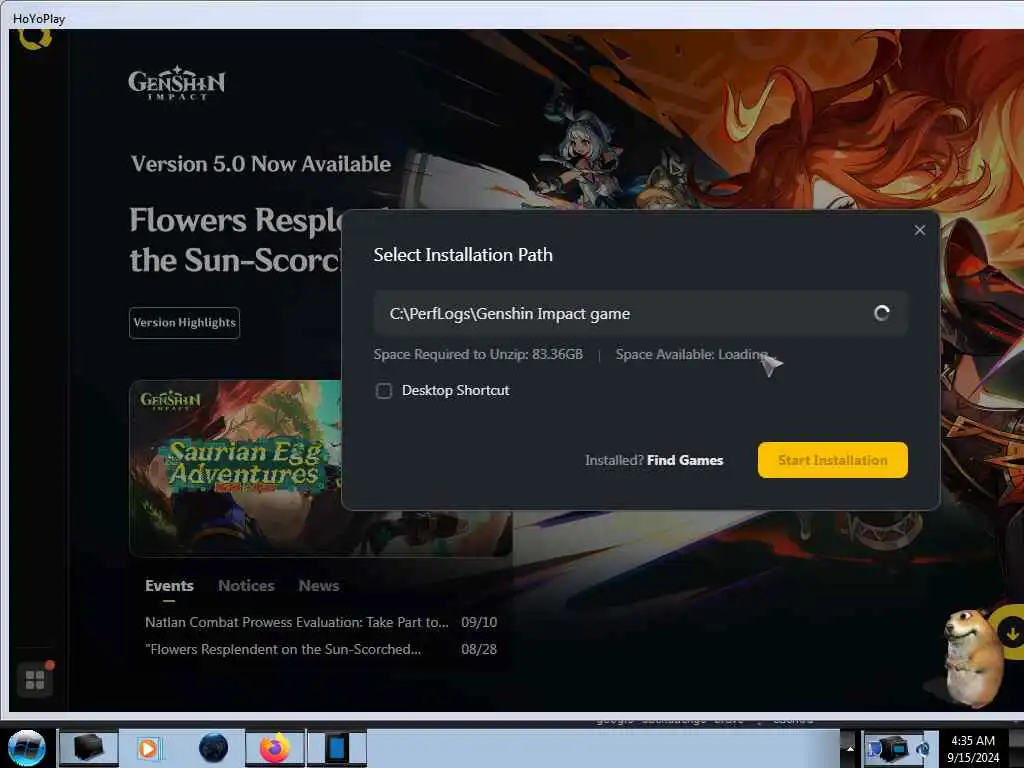The width and height of the screenshot is (1024, 768).
Task: Click the HoYoPlay sidebar logo icon
Action: pyautogui.click(x=35, y=39)
